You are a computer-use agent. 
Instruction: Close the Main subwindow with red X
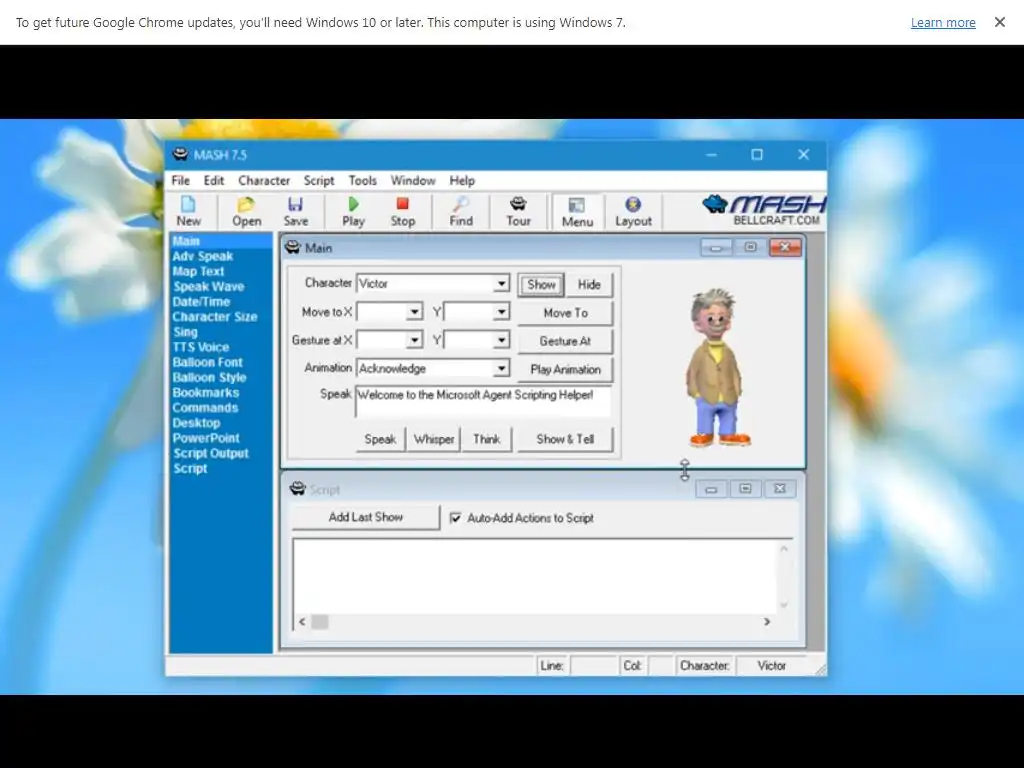(x=785, y=248)
